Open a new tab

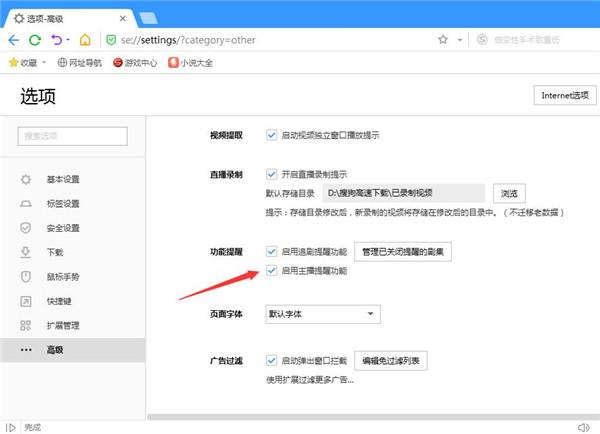[x=148, y=18]
